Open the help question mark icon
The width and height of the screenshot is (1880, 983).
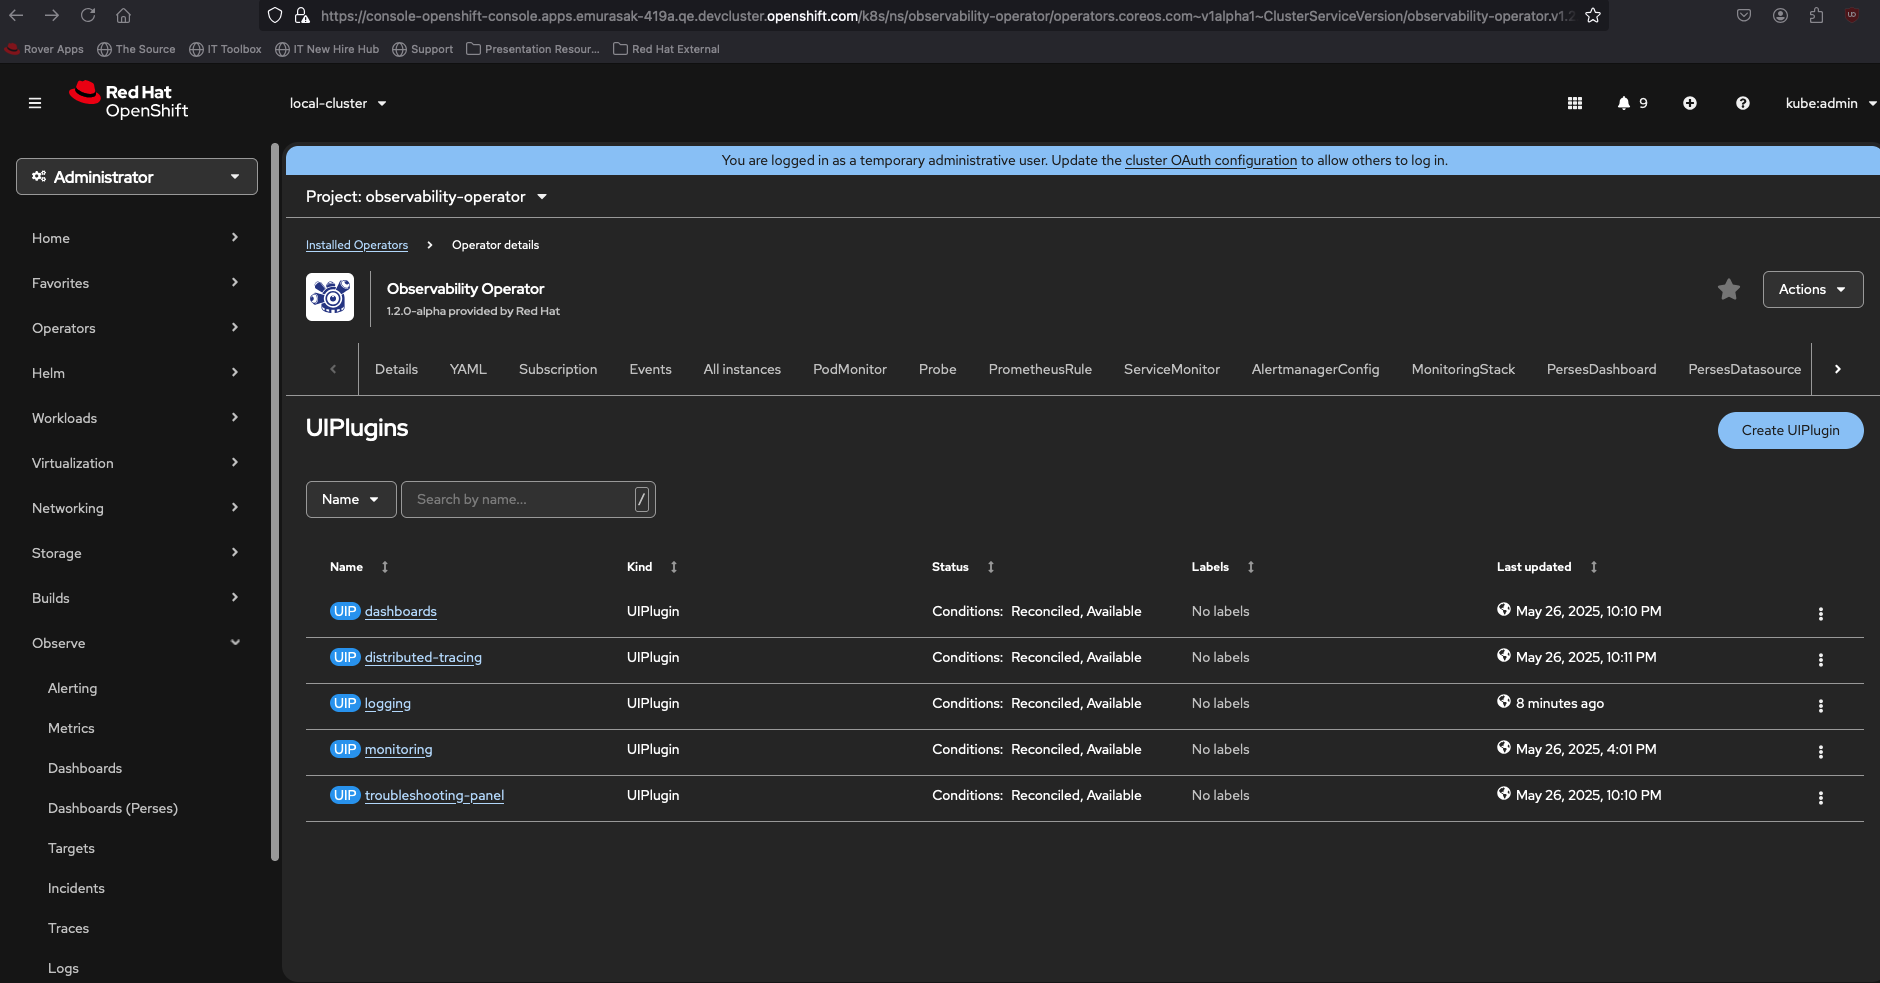[1743, 103]
